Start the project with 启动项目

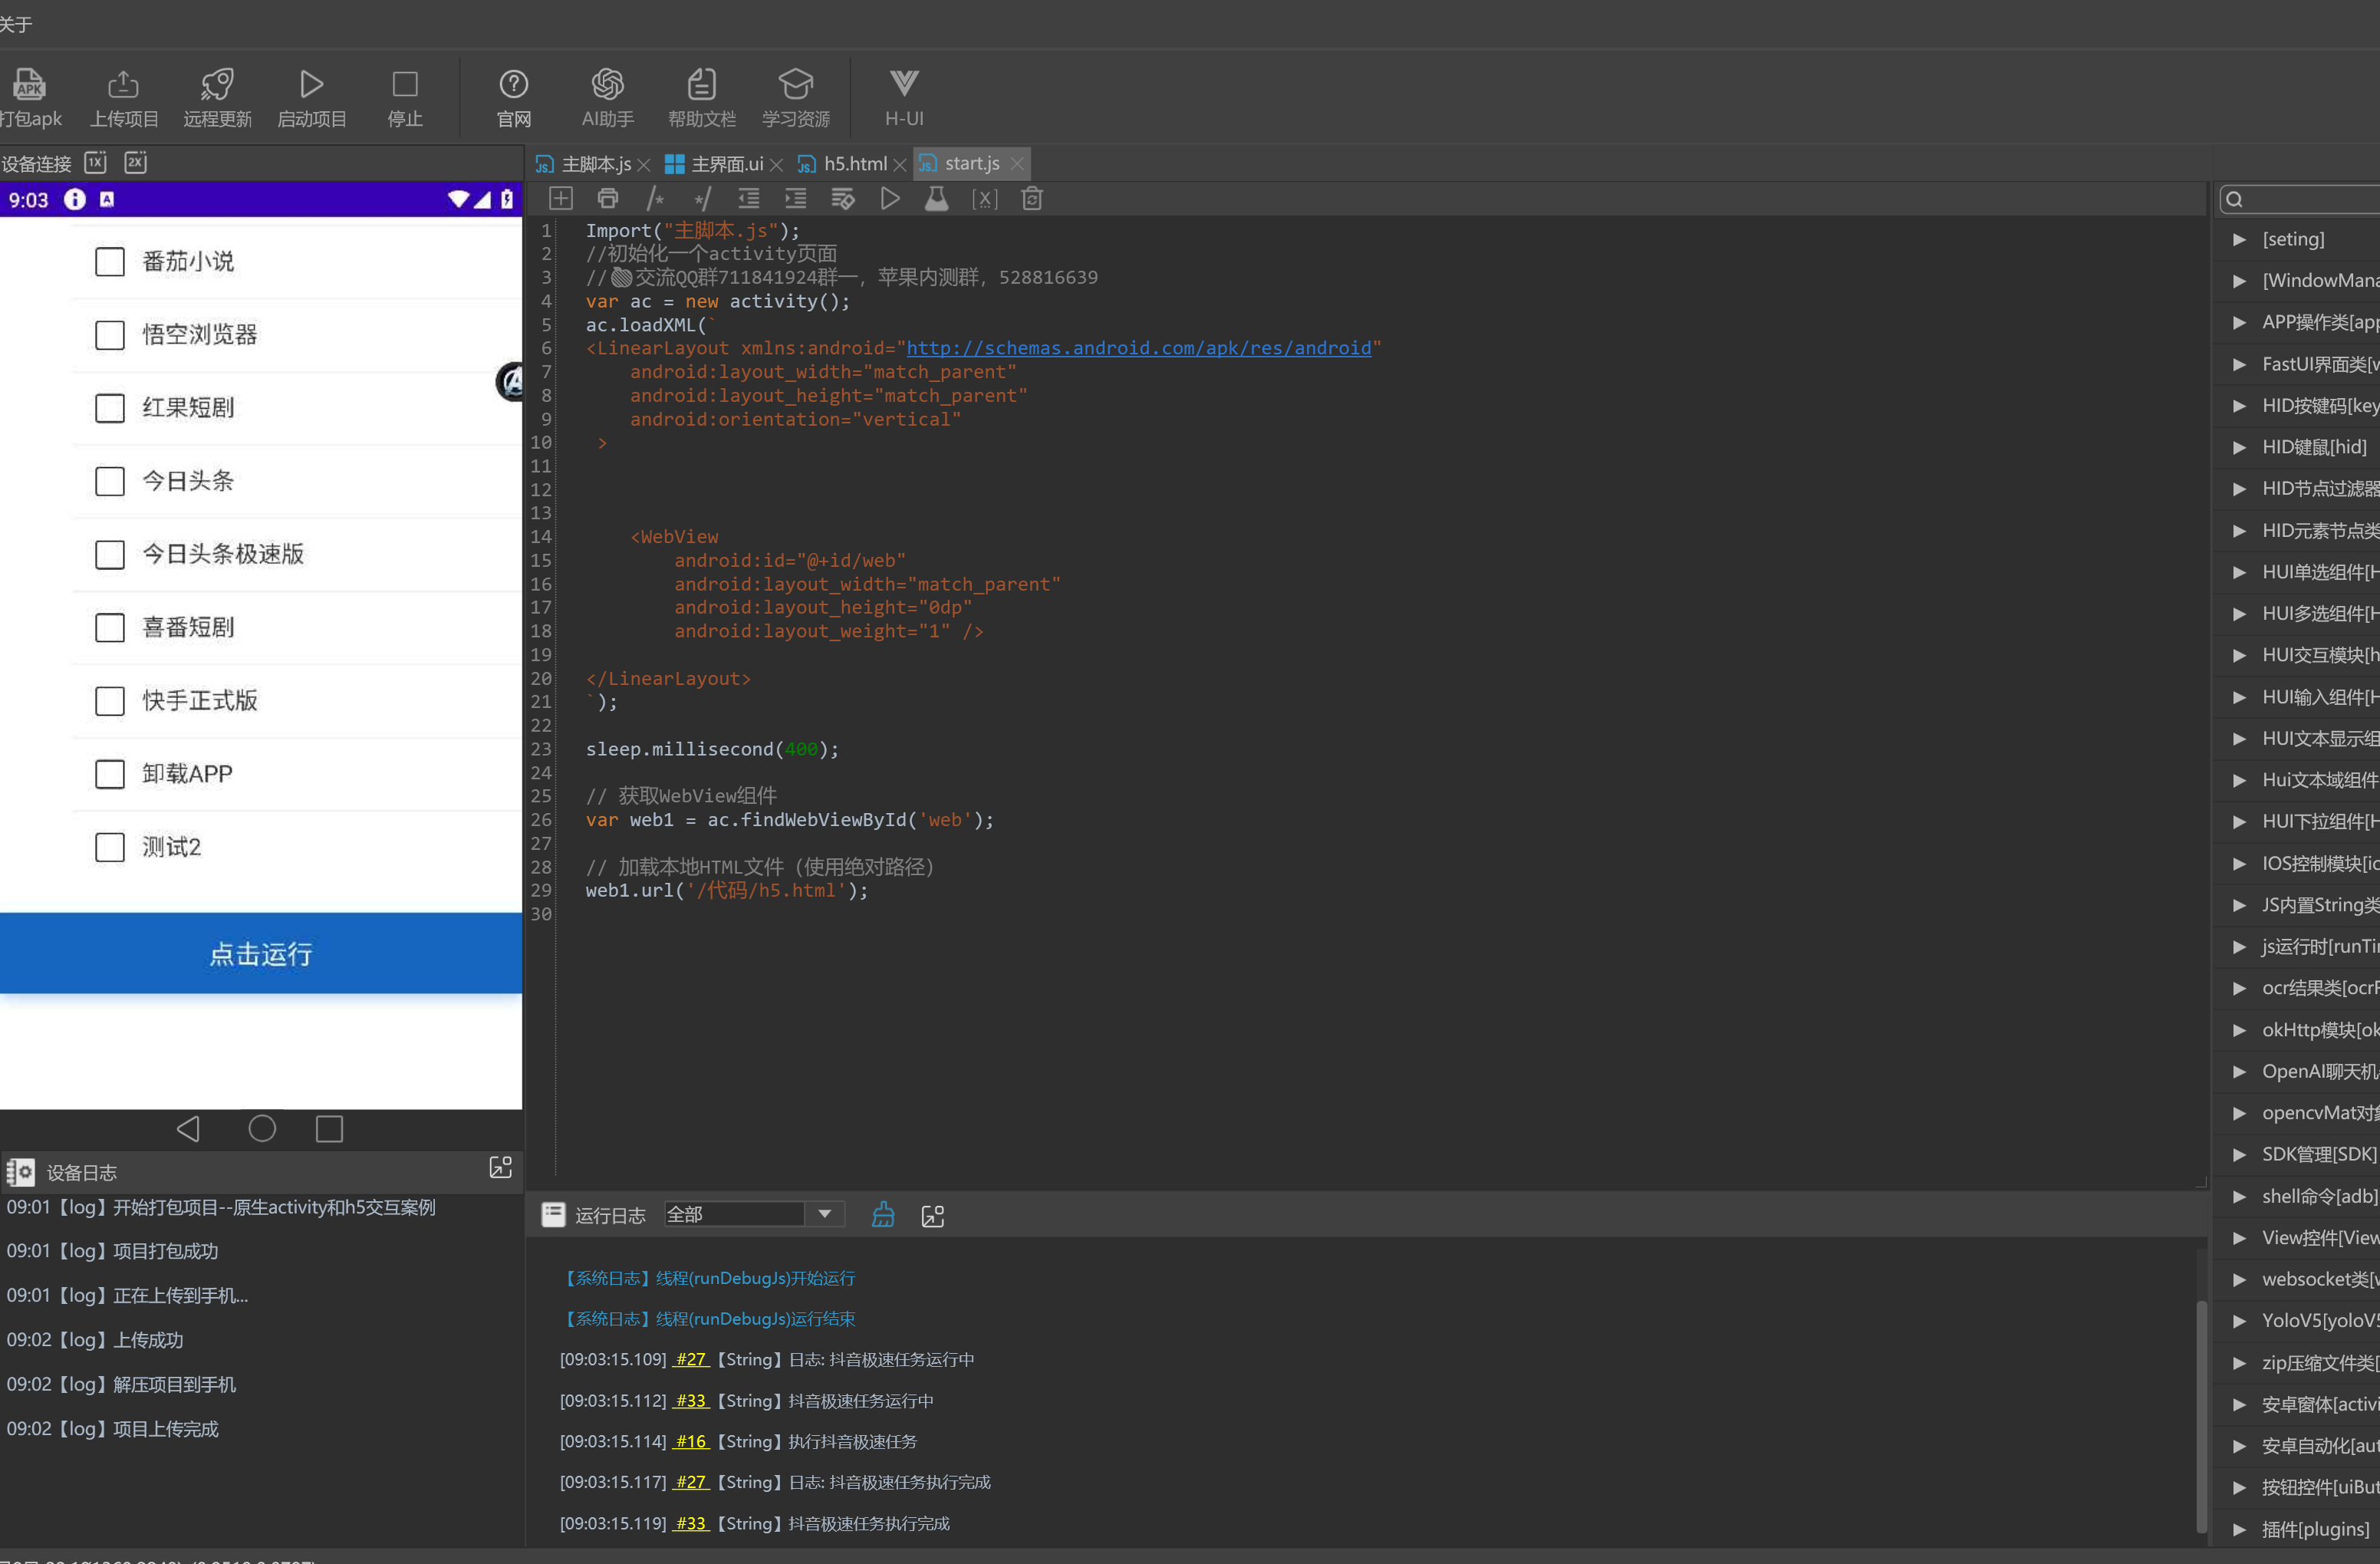pos(311,85)
